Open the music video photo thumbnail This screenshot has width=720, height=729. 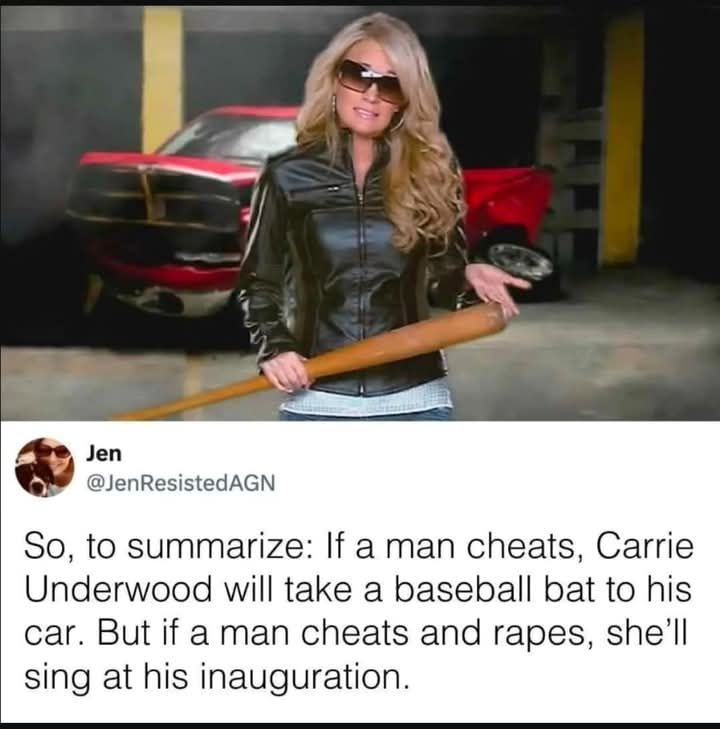point(360,213)
